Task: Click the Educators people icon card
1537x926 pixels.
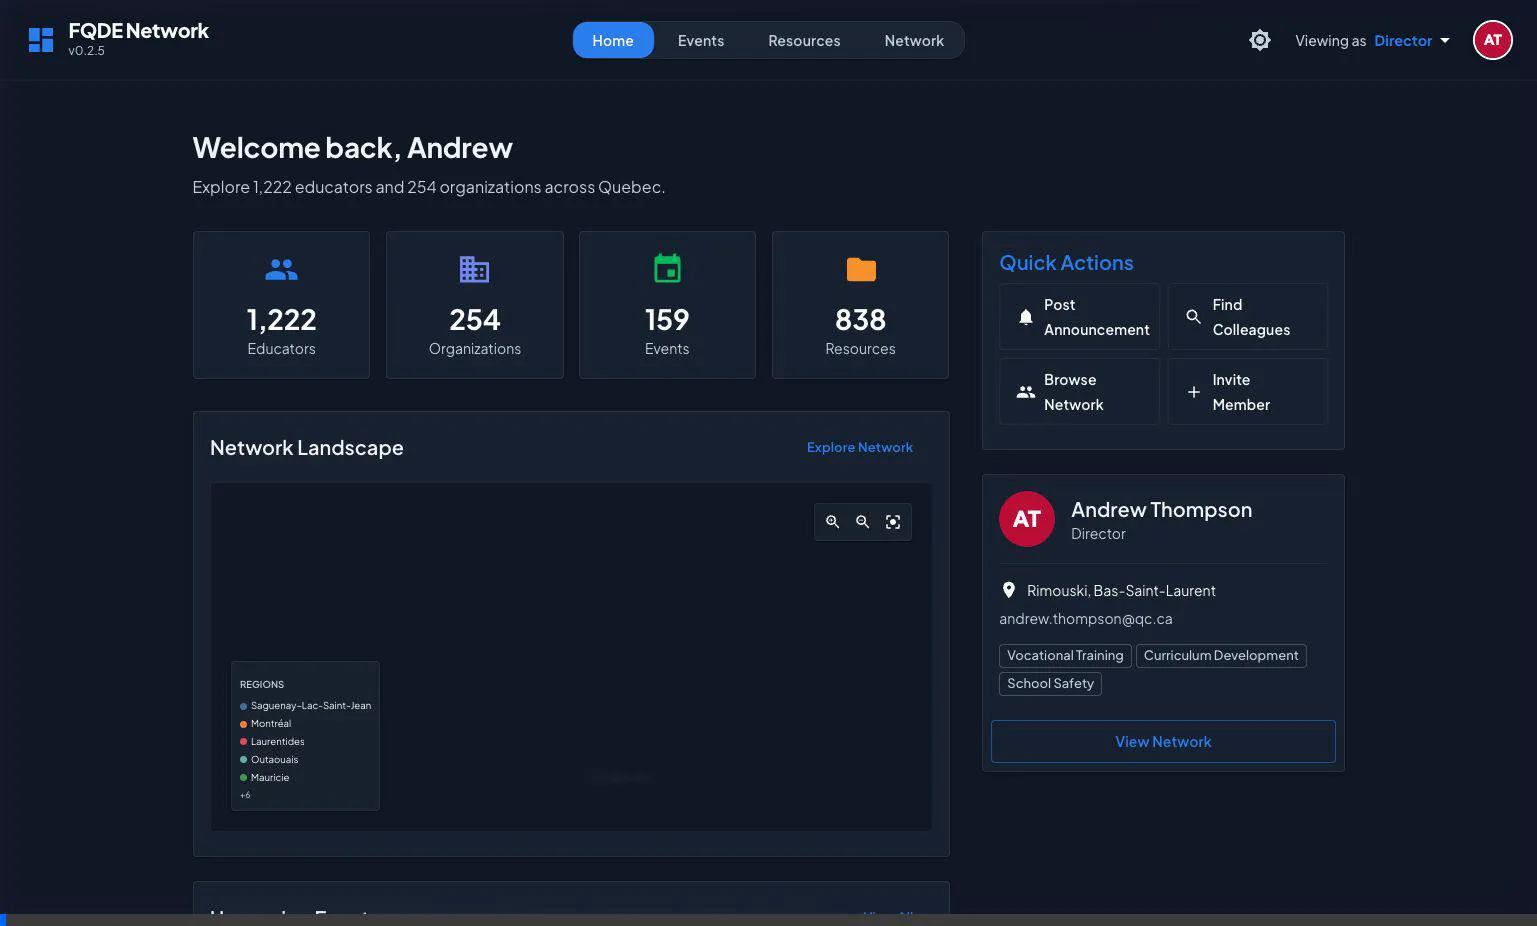Action: pyautogui.click(x=281, y=305)
